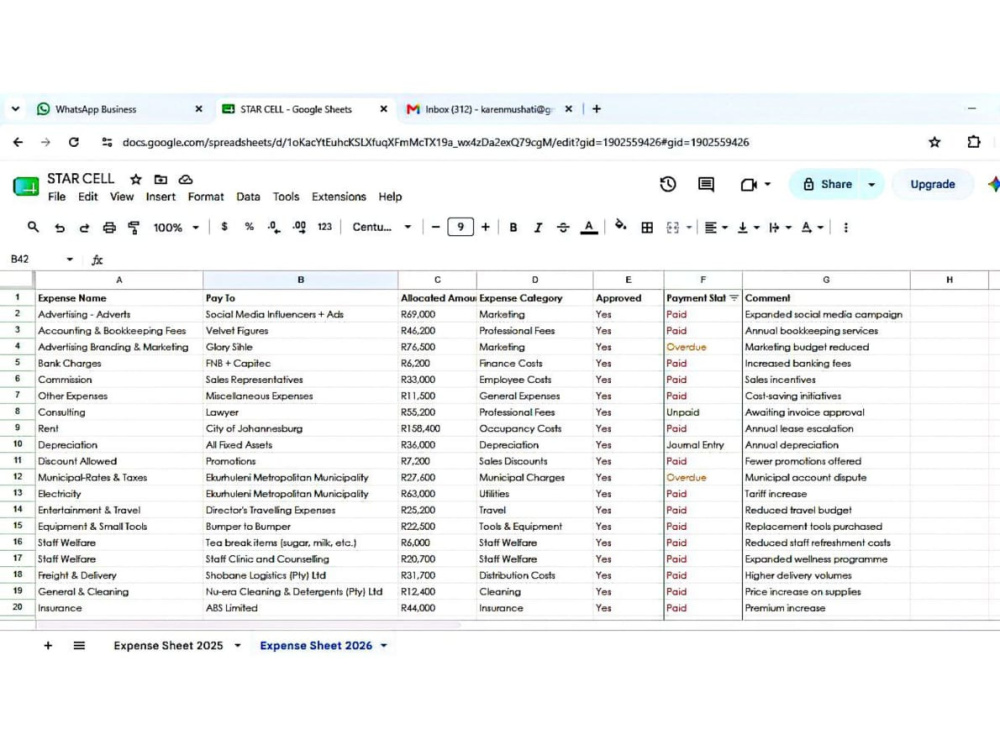The width and height of the screenshot is (1000, 750).
Task: Open the toolbar more options menu
Action: [x=846, y=228]
